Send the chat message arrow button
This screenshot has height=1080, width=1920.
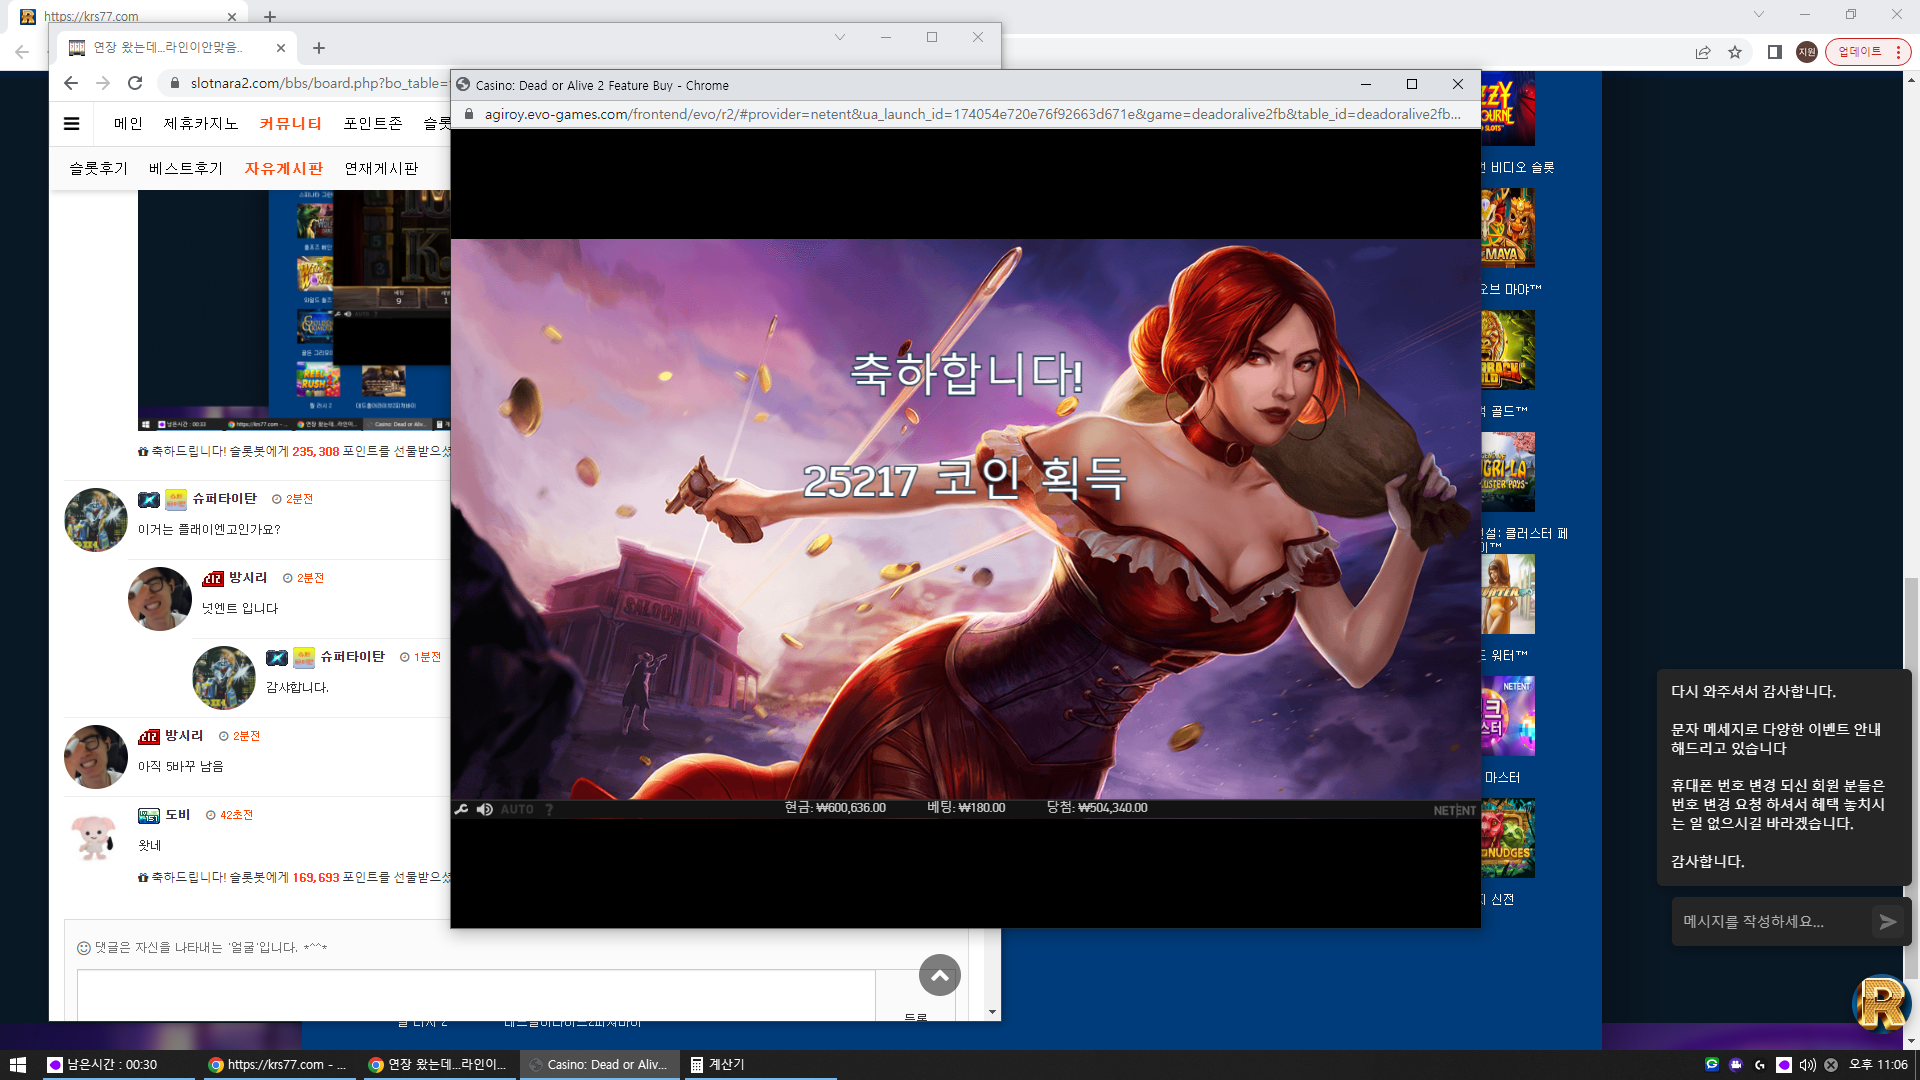click(x=1888, y=922)
